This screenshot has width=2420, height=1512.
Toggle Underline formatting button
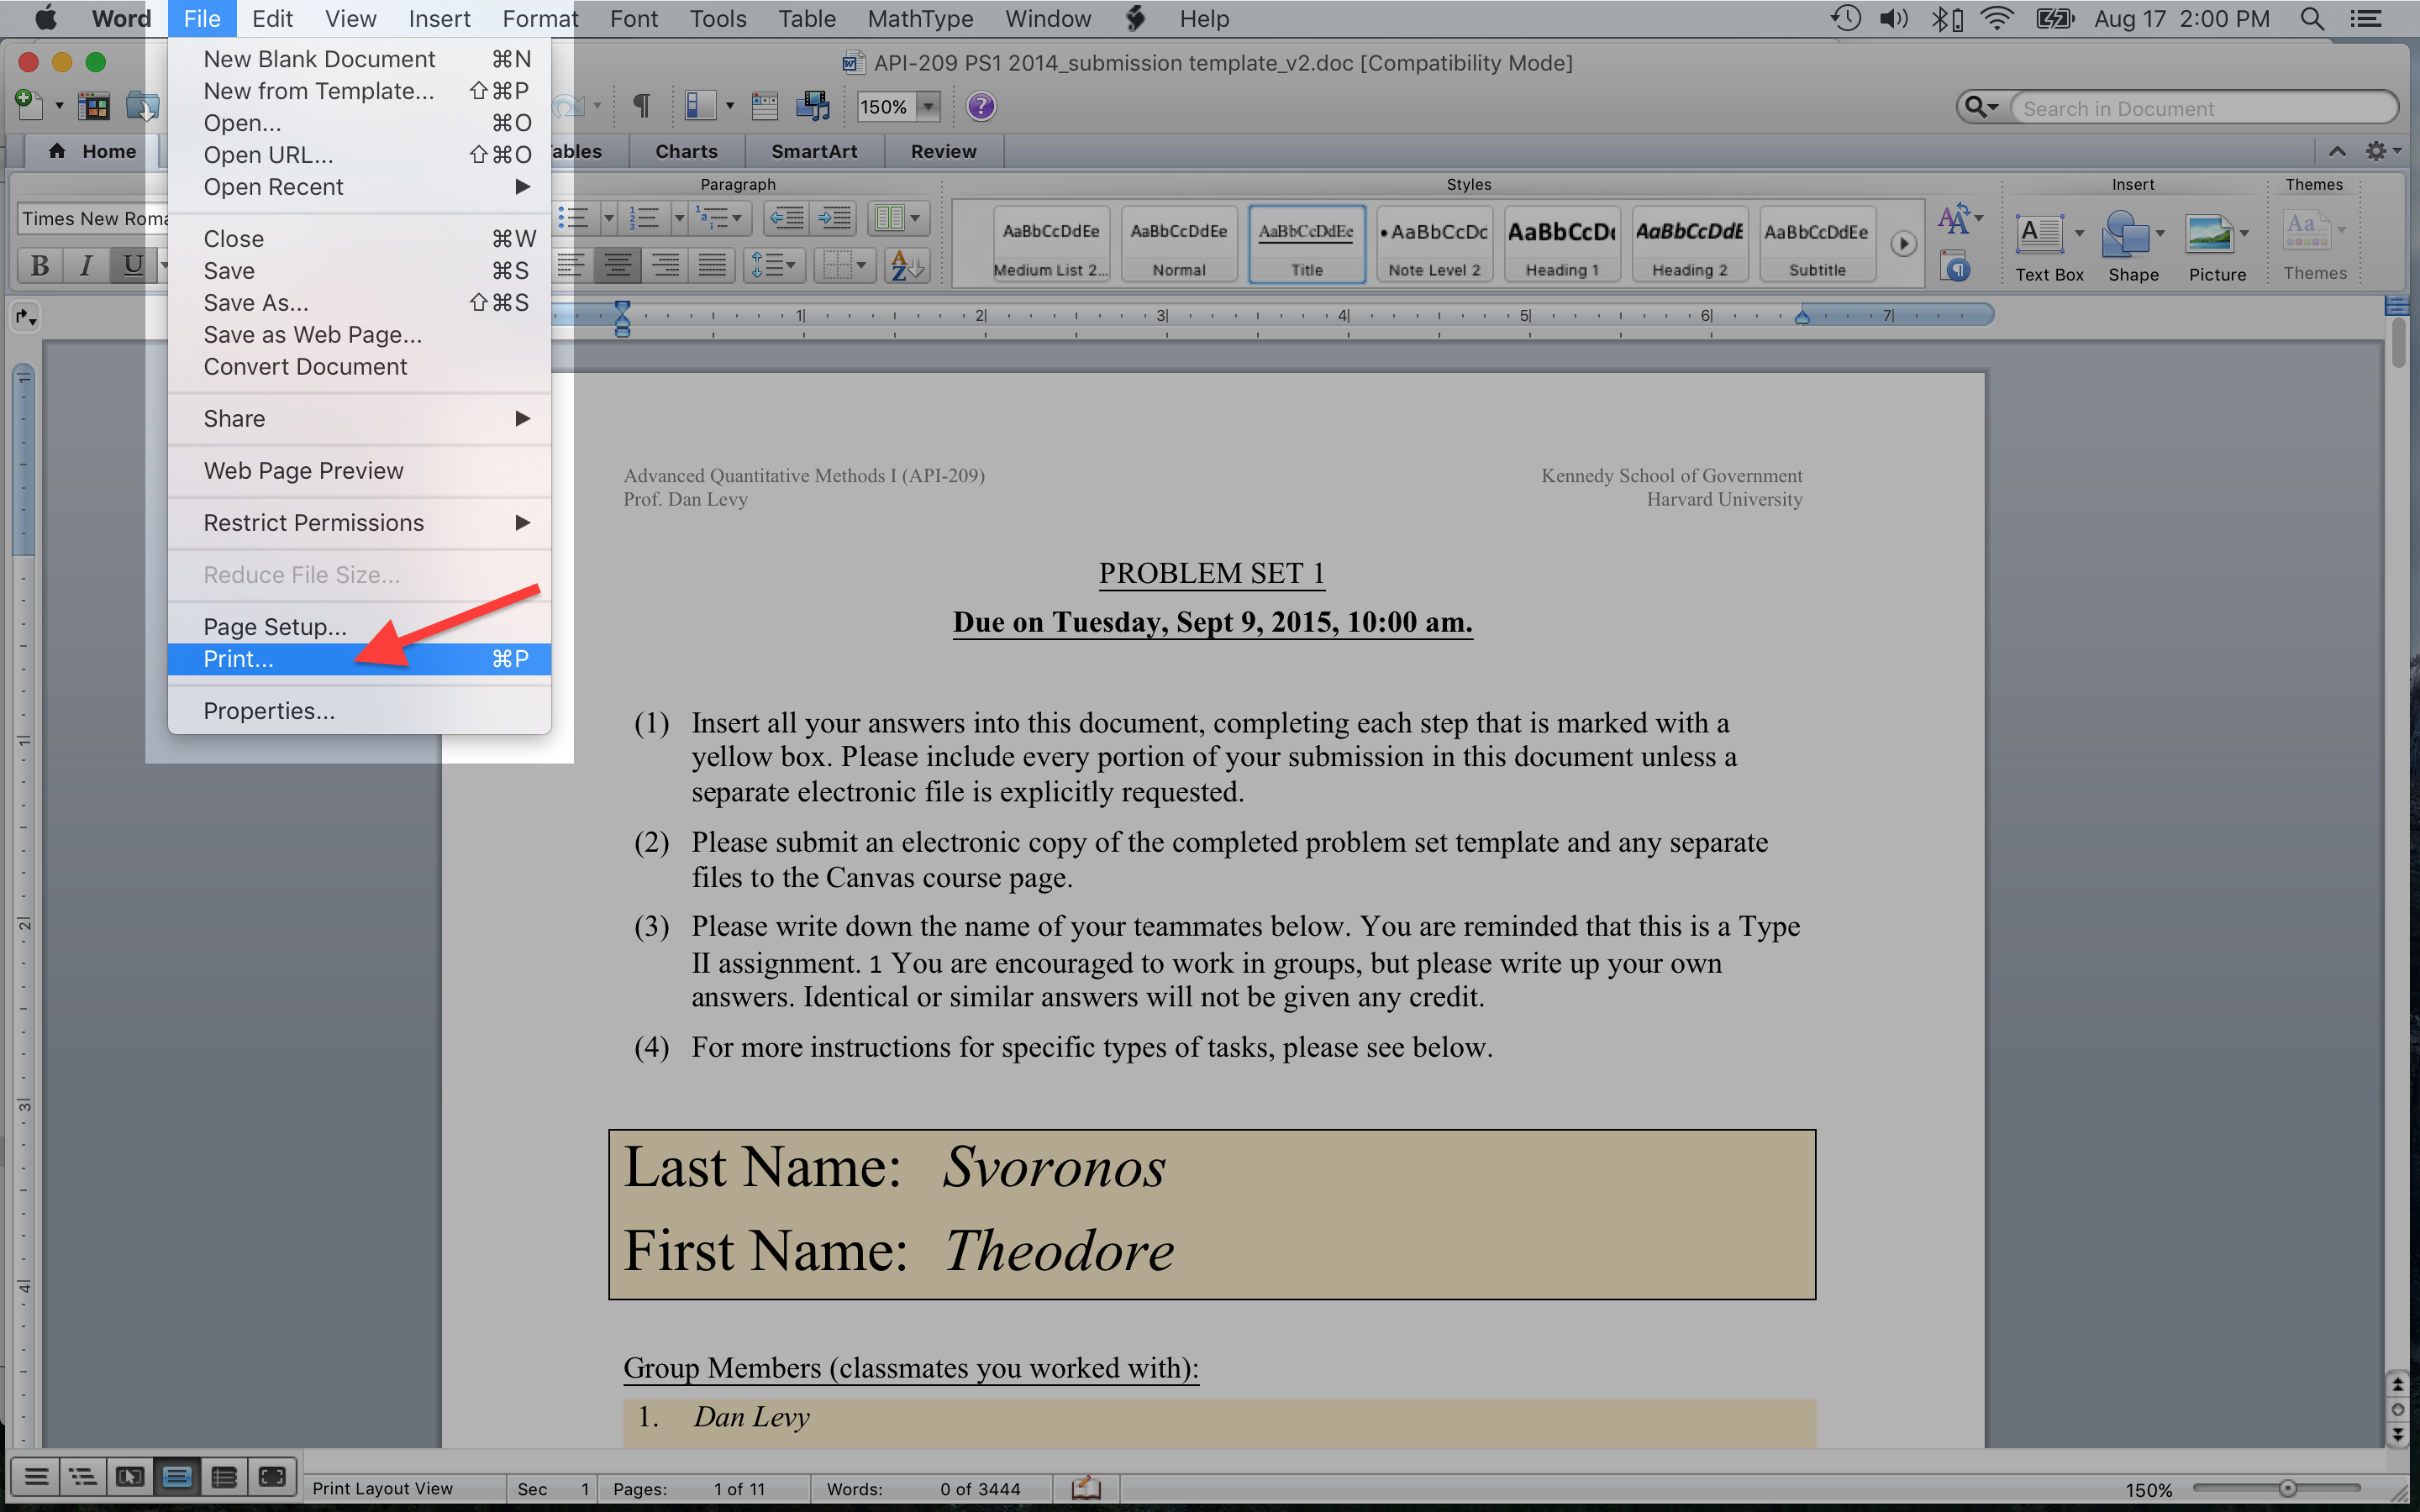click(x=132, y=265)
